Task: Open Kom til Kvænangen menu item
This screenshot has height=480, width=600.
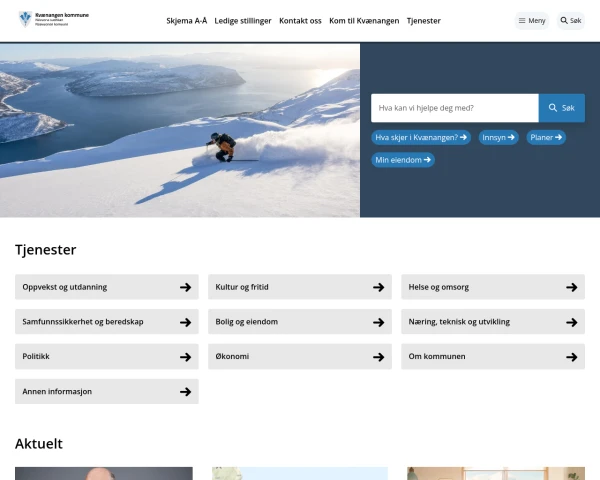Action: tap(364, 21)
